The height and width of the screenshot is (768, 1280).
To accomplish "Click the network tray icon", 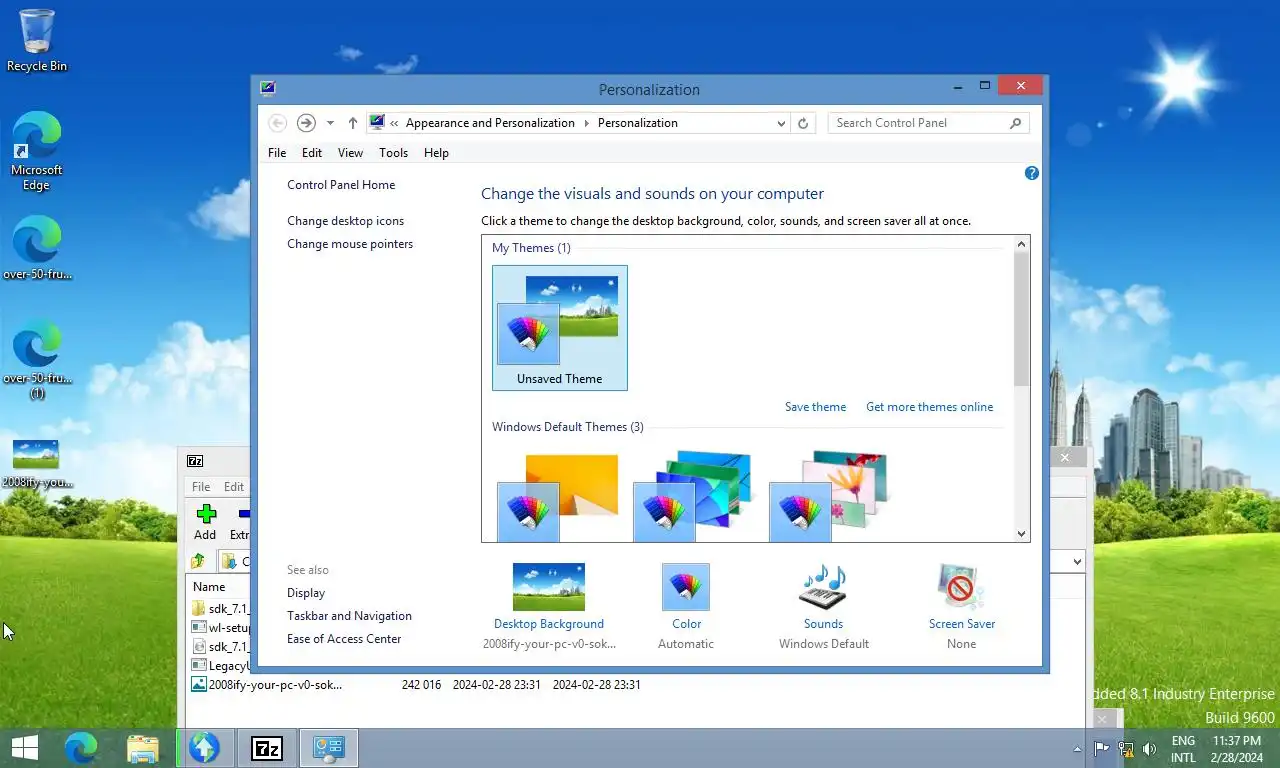I will point(1126,748).
